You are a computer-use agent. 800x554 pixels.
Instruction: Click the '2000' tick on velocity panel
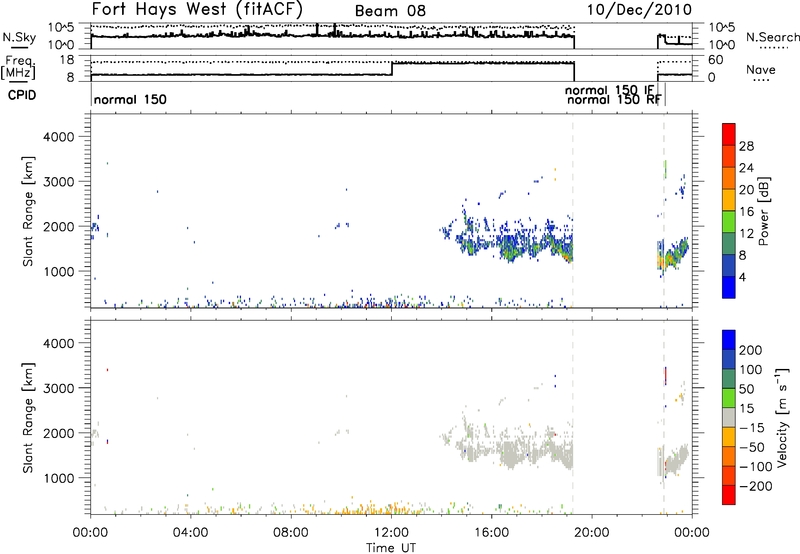point(58,433)
